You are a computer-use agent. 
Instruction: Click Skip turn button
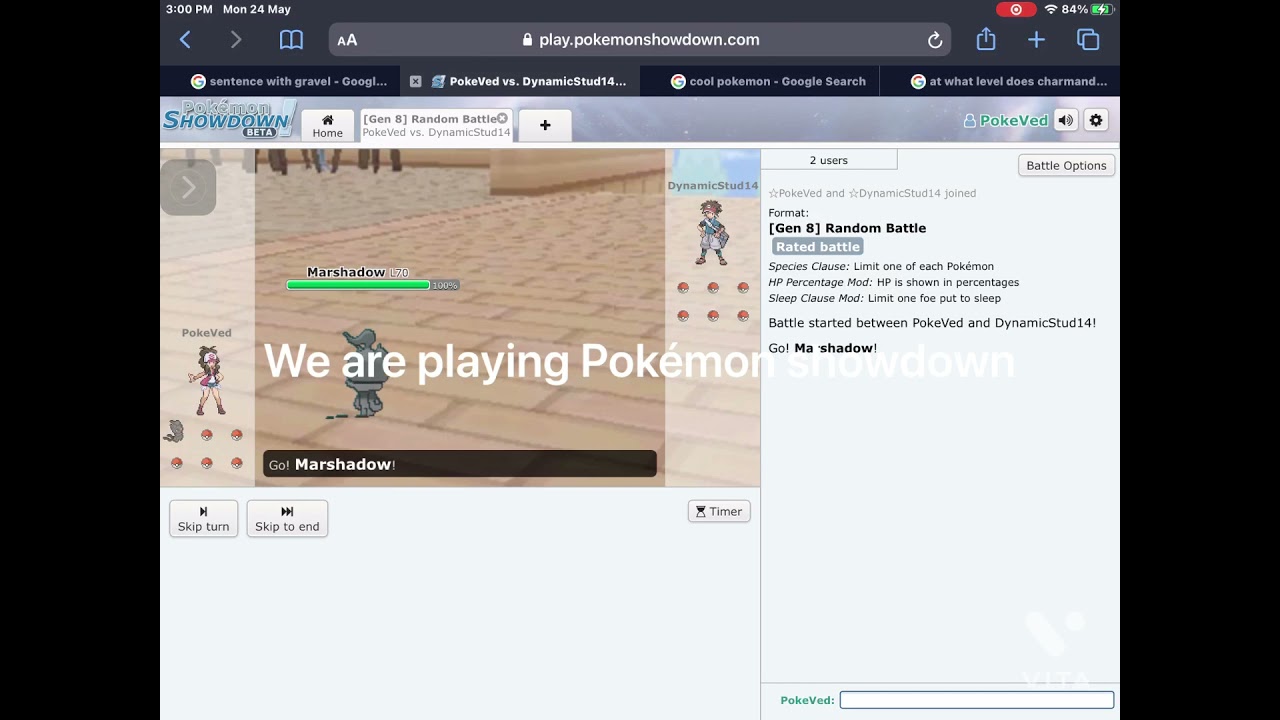point(204,518)
